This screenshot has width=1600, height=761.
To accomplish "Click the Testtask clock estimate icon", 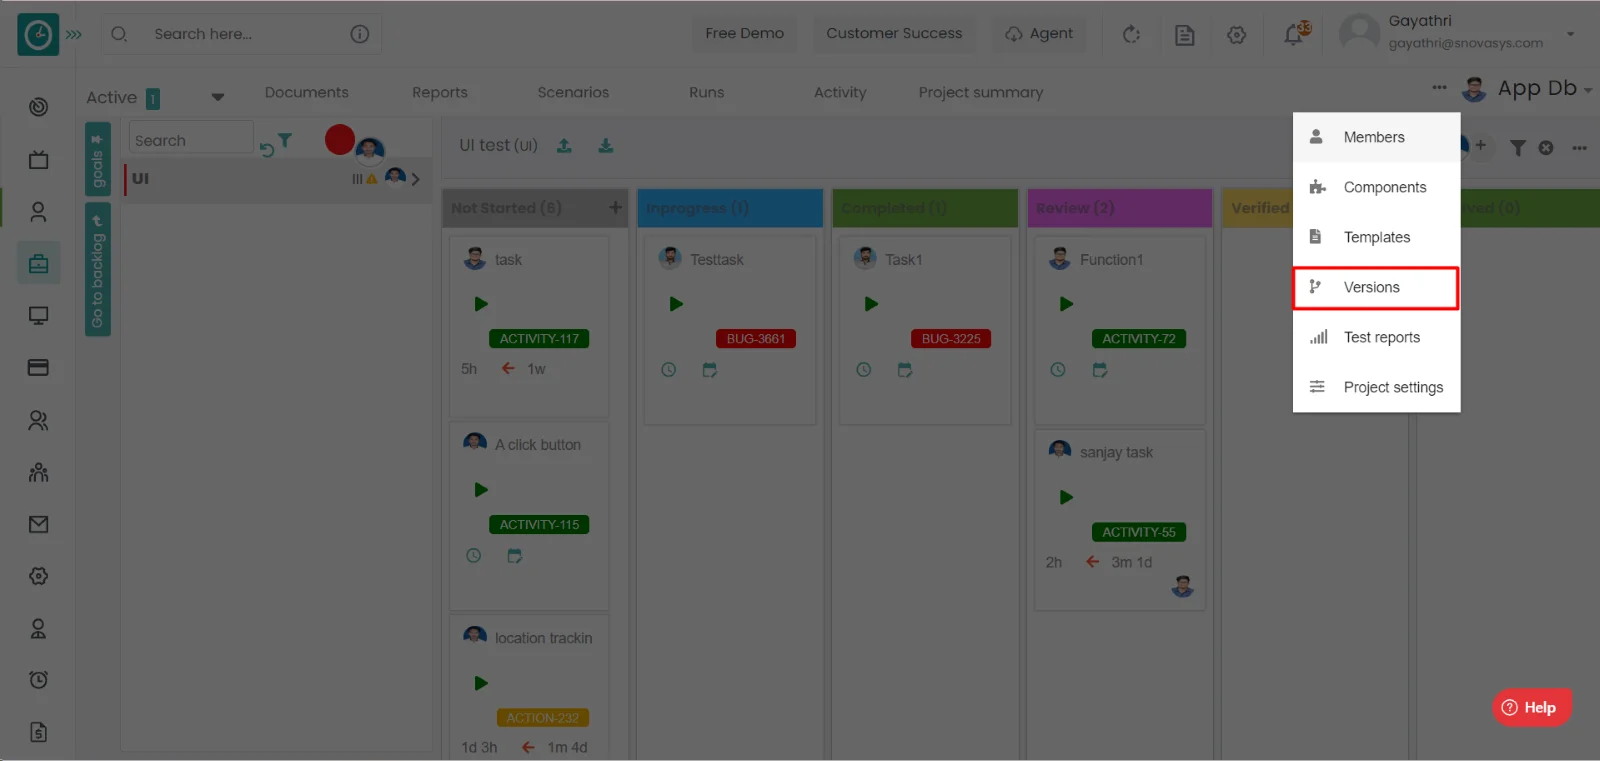I will coord(669,370).
